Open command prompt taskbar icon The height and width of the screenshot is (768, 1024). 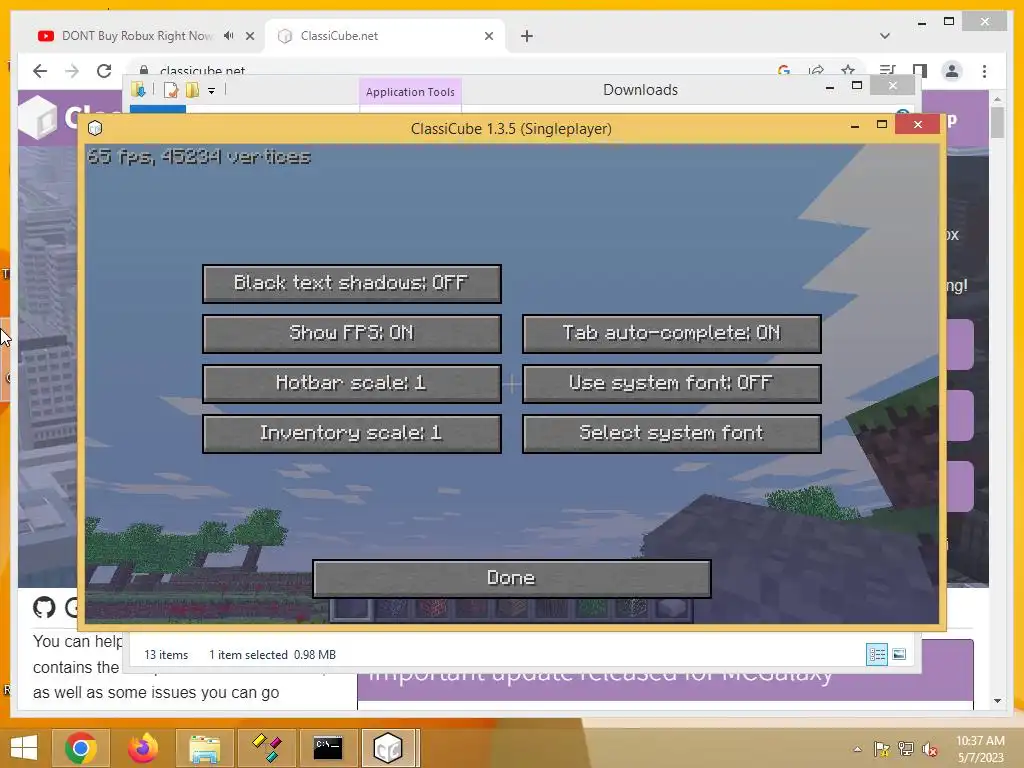click(x=328, y=748)
